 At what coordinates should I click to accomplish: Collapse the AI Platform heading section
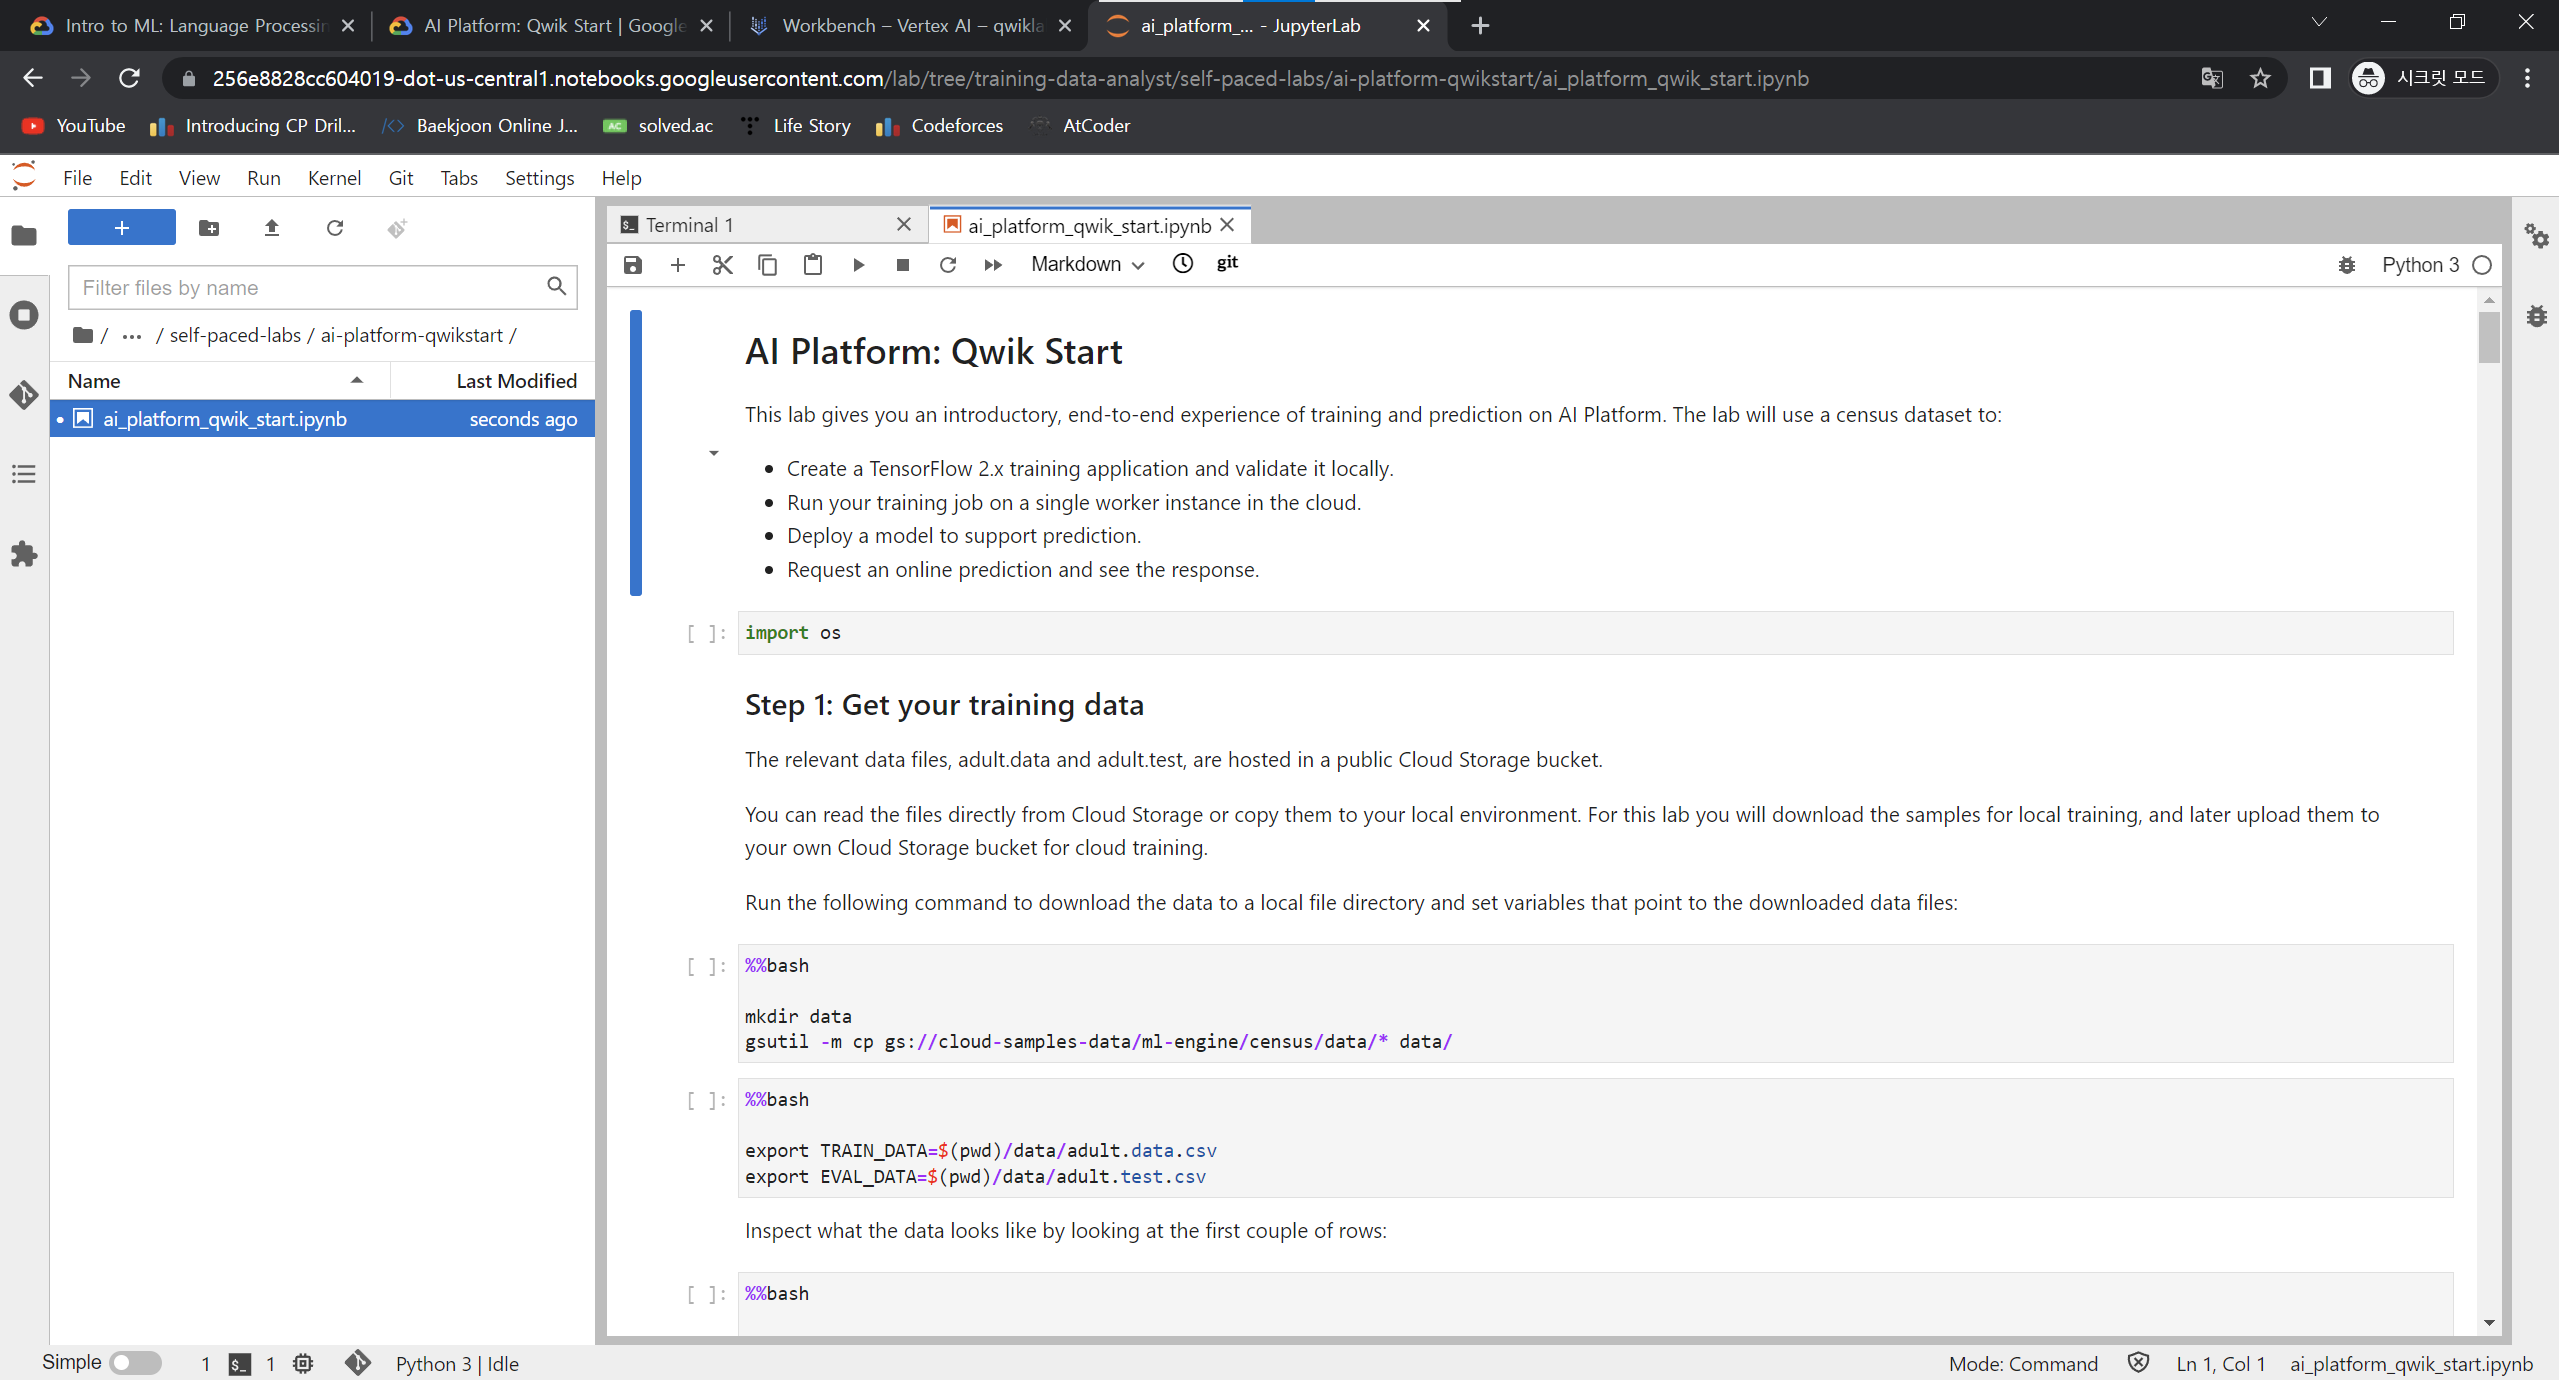(713, 453)
